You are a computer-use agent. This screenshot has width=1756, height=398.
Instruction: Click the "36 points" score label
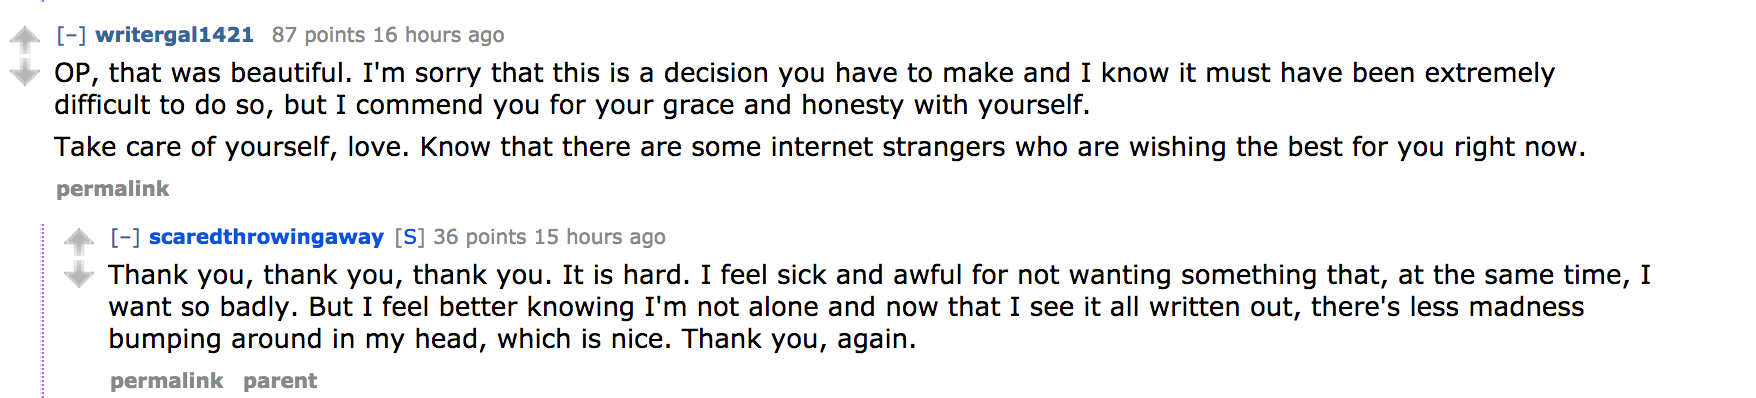pos(479,237)
